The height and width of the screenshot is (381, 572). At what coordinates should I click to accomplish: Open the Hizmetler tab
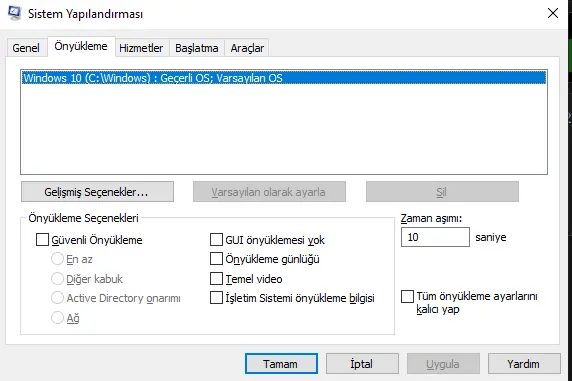point(141,48)
